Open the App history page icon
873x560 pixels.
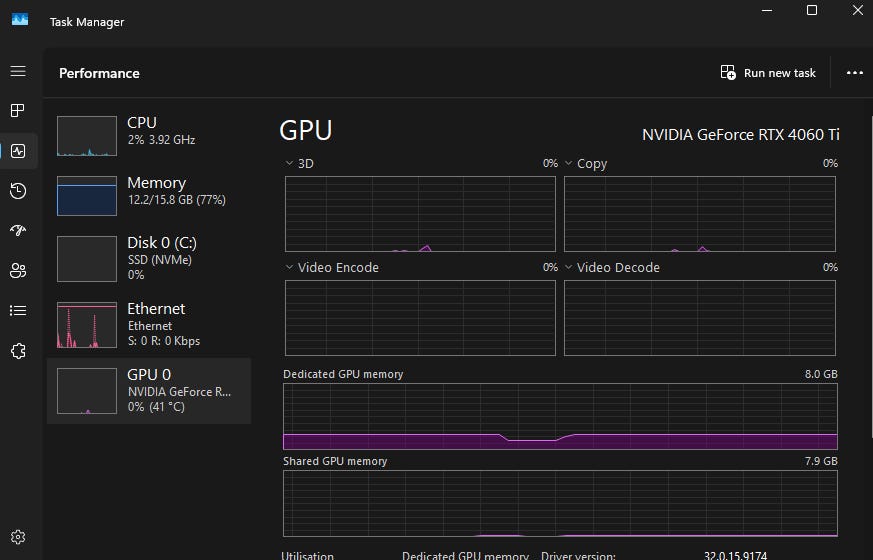click(18, 191)
